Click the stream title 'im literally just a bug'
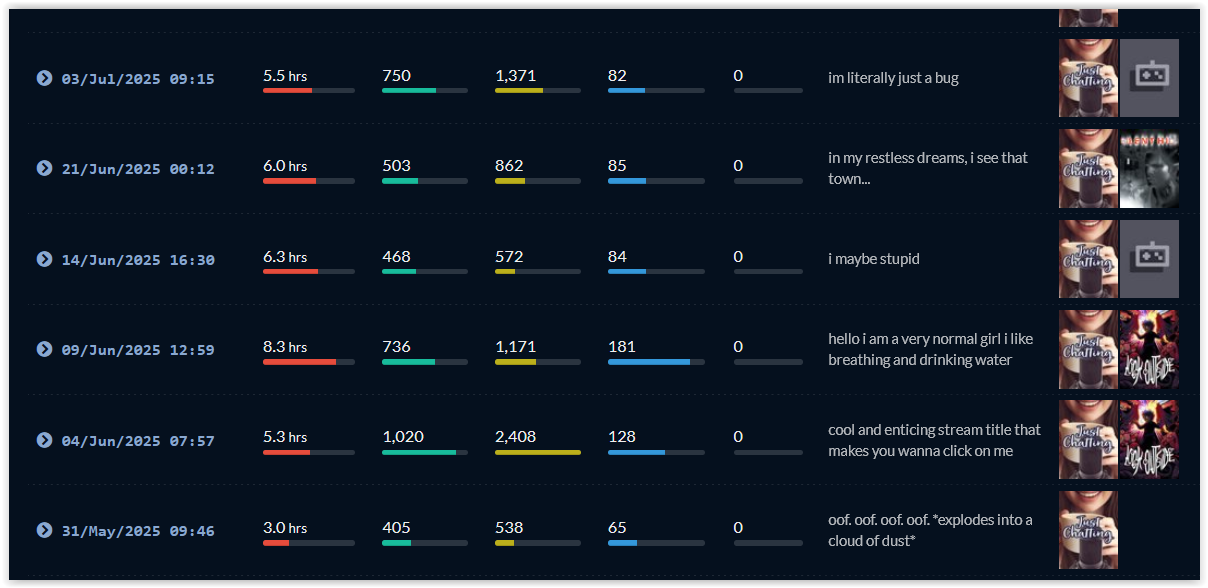 coord(893,78)
